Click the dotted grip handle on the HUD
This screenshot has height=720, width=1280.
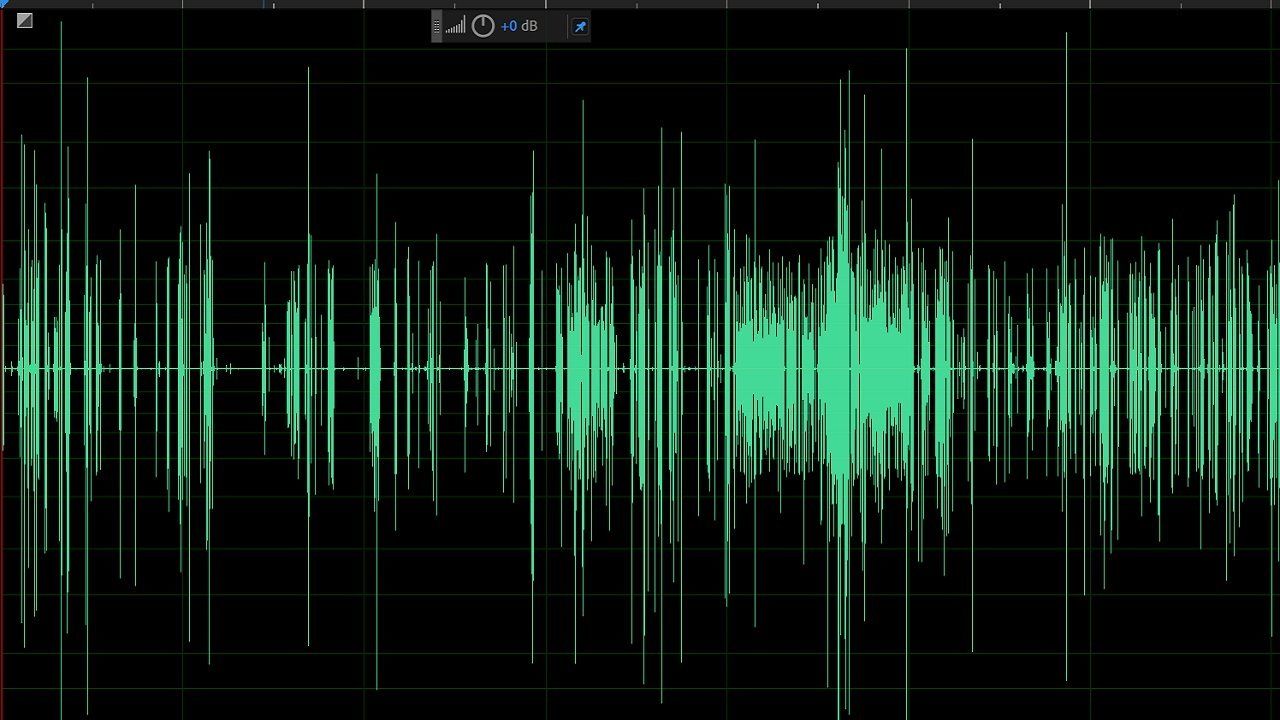coord(437,26)
